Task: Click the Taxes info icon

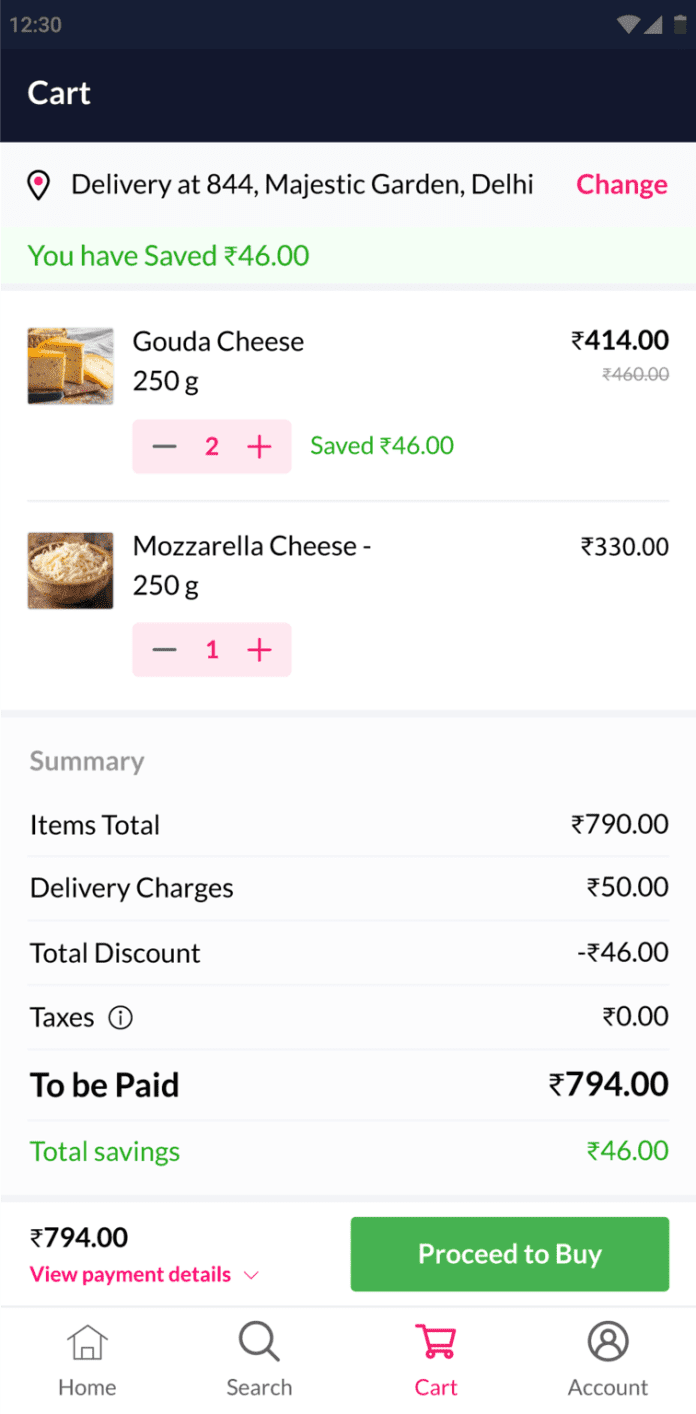Action: point(120,1017)
